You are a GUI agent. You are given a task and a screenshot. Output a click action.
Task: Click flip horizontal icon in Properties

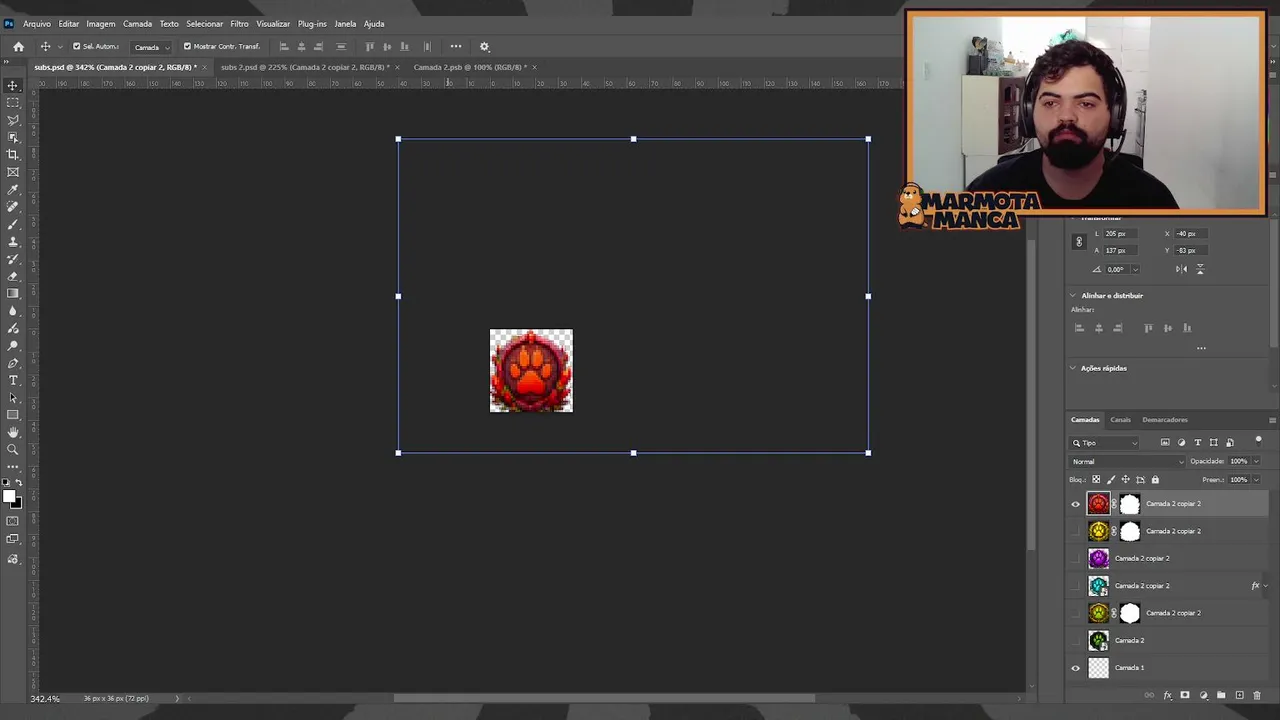(1182, 269)
